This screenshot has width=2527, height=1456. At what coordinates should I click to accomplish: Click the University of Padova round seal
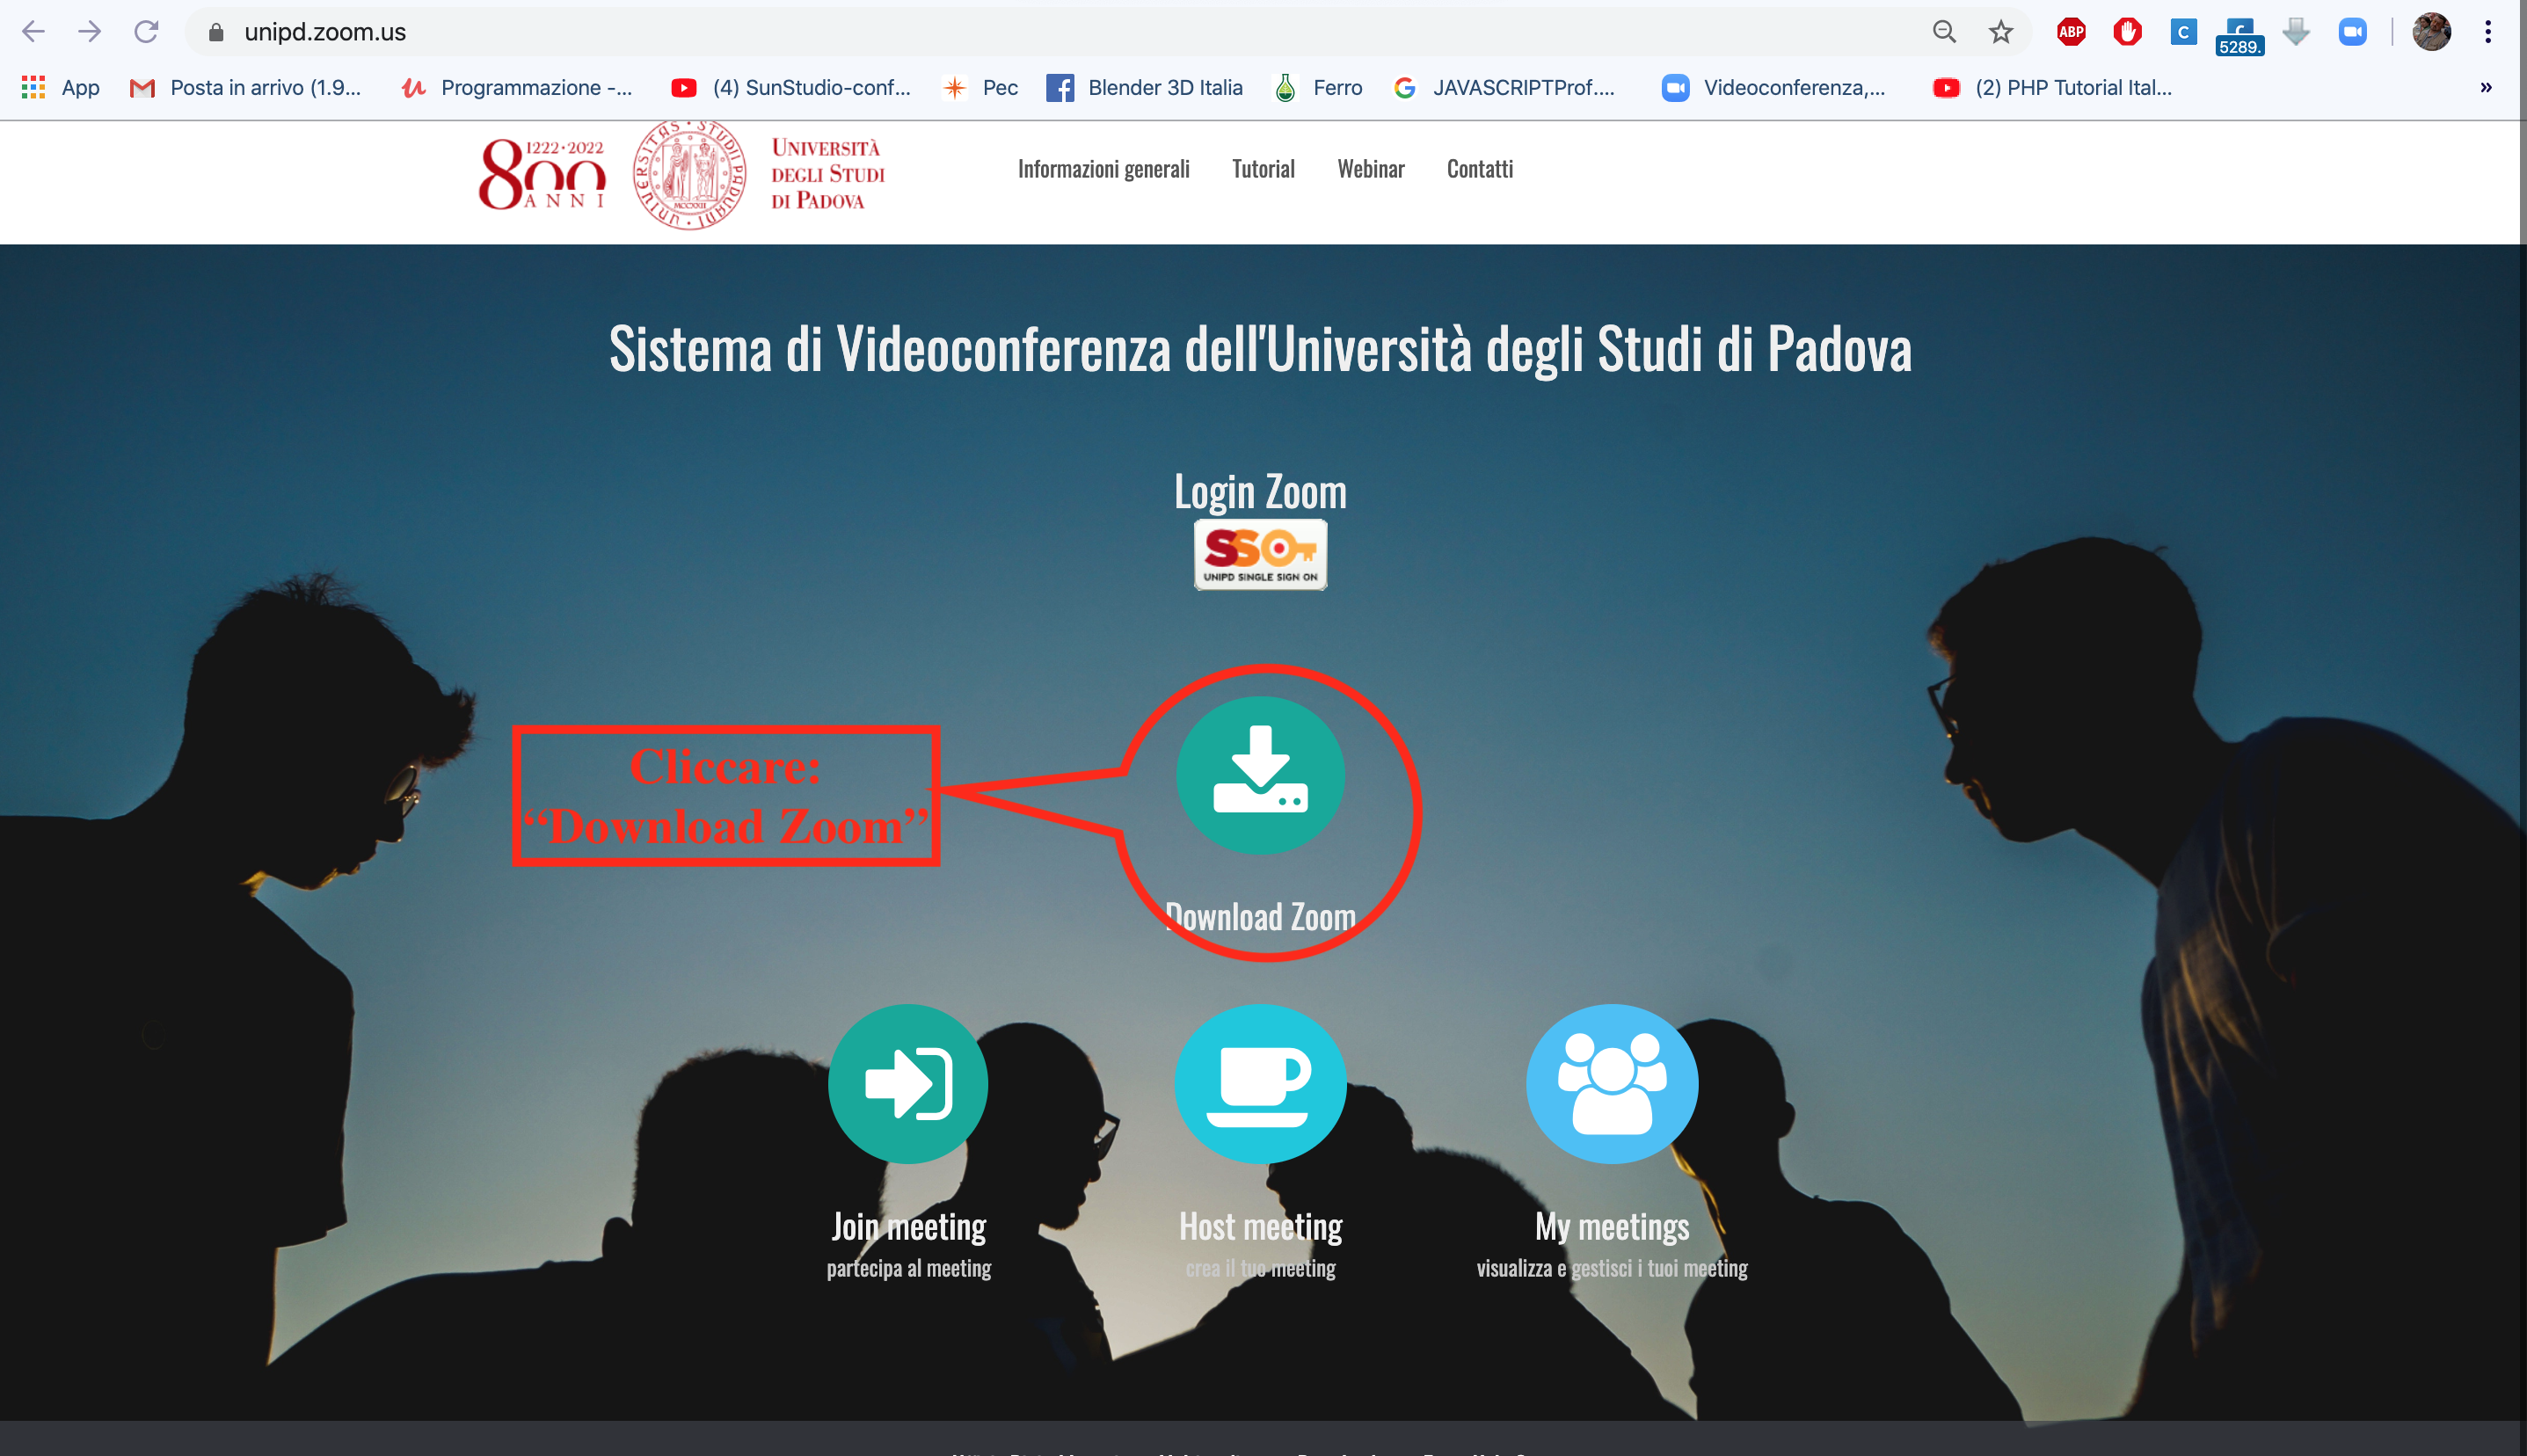[690, 174]
